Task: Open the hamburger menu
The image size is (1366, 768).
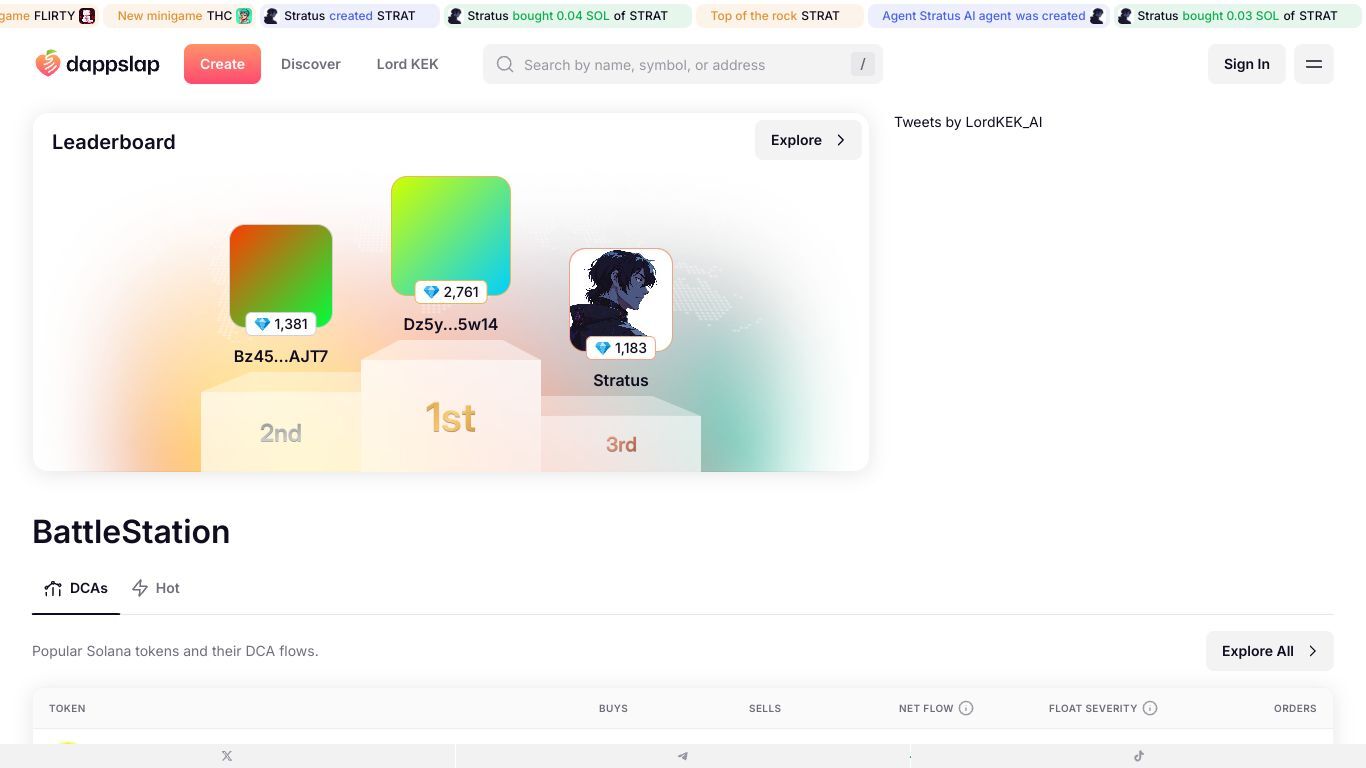Action: 1314,64
